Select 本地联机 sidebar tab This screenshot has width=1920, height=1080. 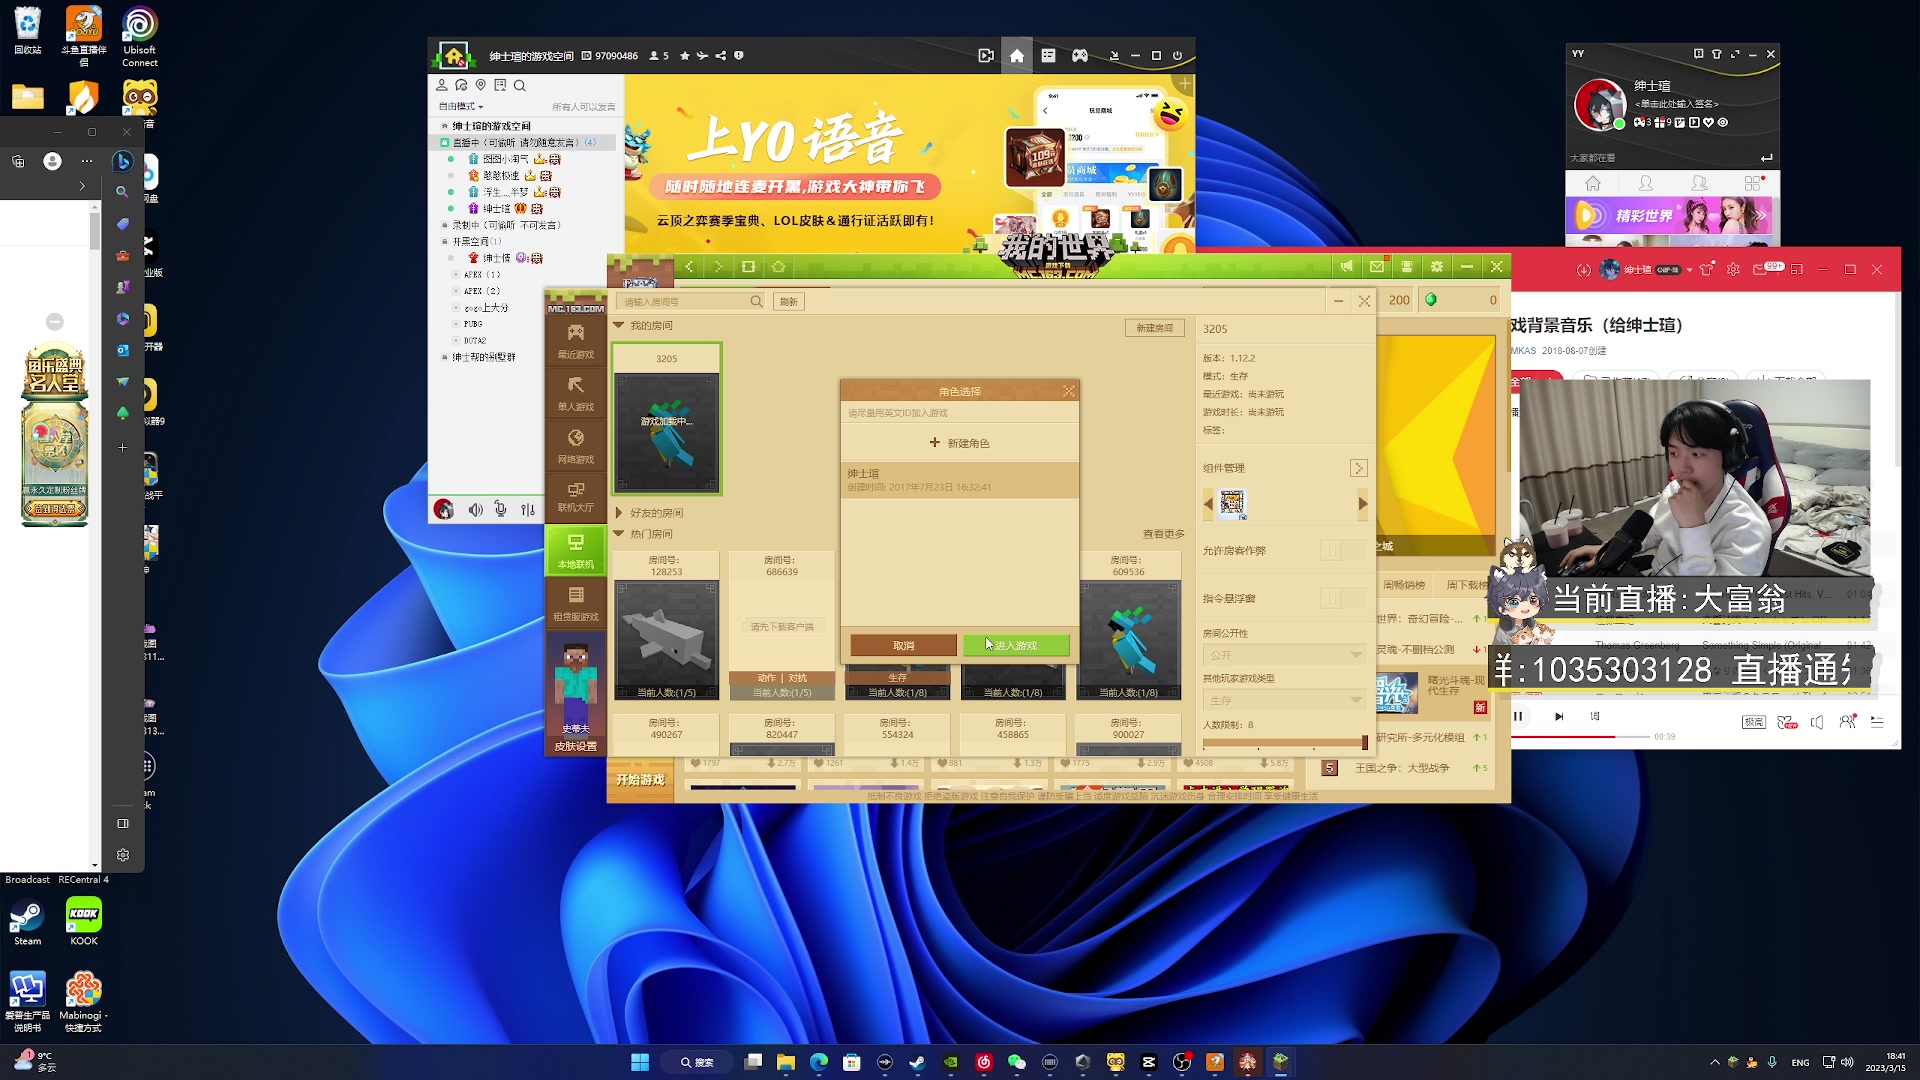575,550
